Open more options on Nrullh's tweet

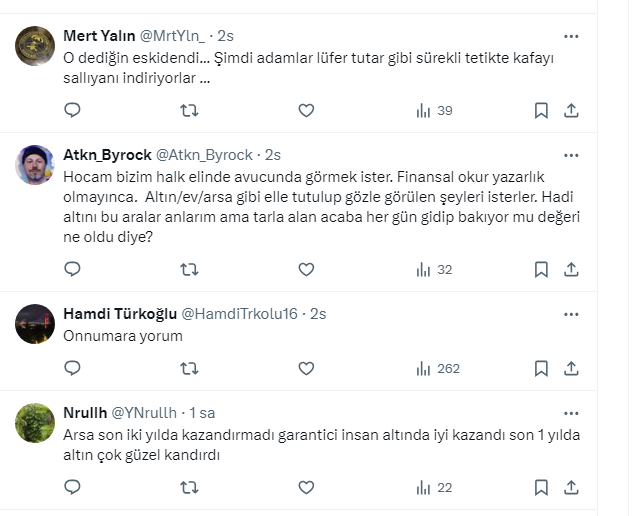click(571, 412)
